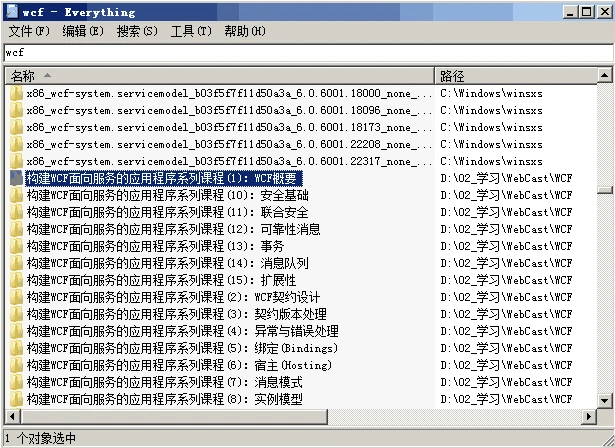Image resolution: width=615 pixels, height=448 pixels.
Task: Sort results by 名称 column header
Action: pyautogui.click(x=220, y=75)
